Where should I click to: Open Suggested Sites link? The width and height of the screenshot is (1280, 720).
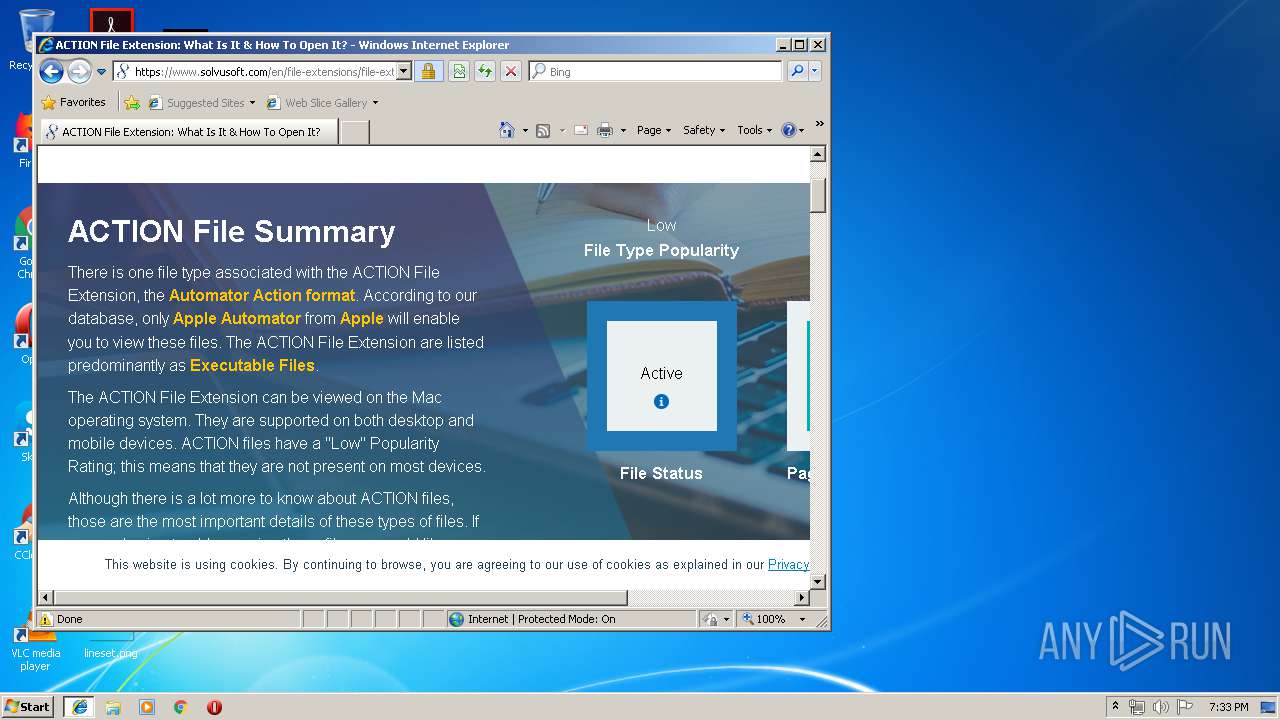(201, 102)
